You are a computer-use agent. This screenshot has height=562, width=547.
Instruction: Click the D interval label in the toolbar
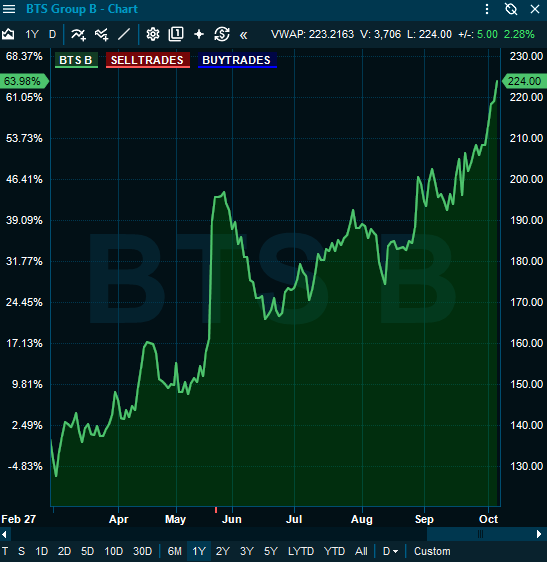[x=52, y=34]
